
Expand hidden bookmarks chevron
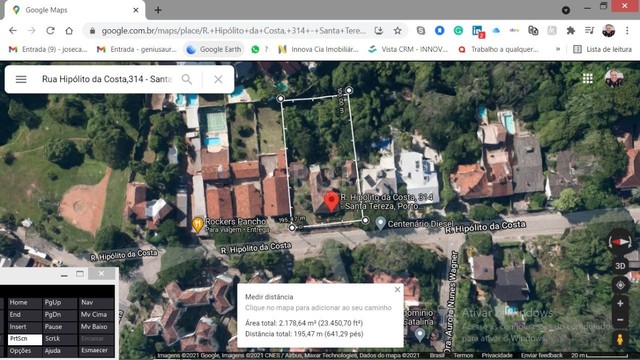558,49
